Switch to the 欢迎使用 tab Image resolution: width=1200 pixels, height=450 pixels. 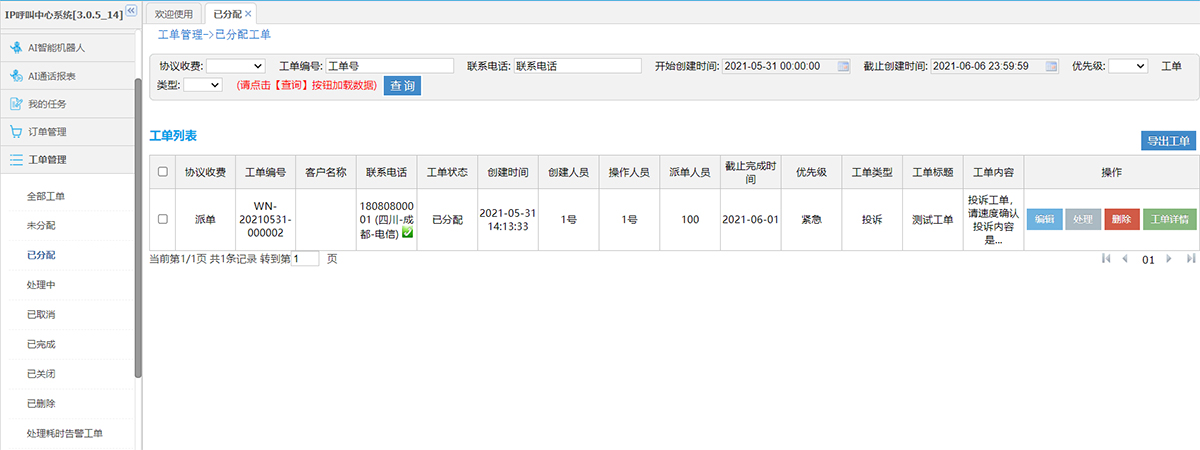tap(174, 13)
